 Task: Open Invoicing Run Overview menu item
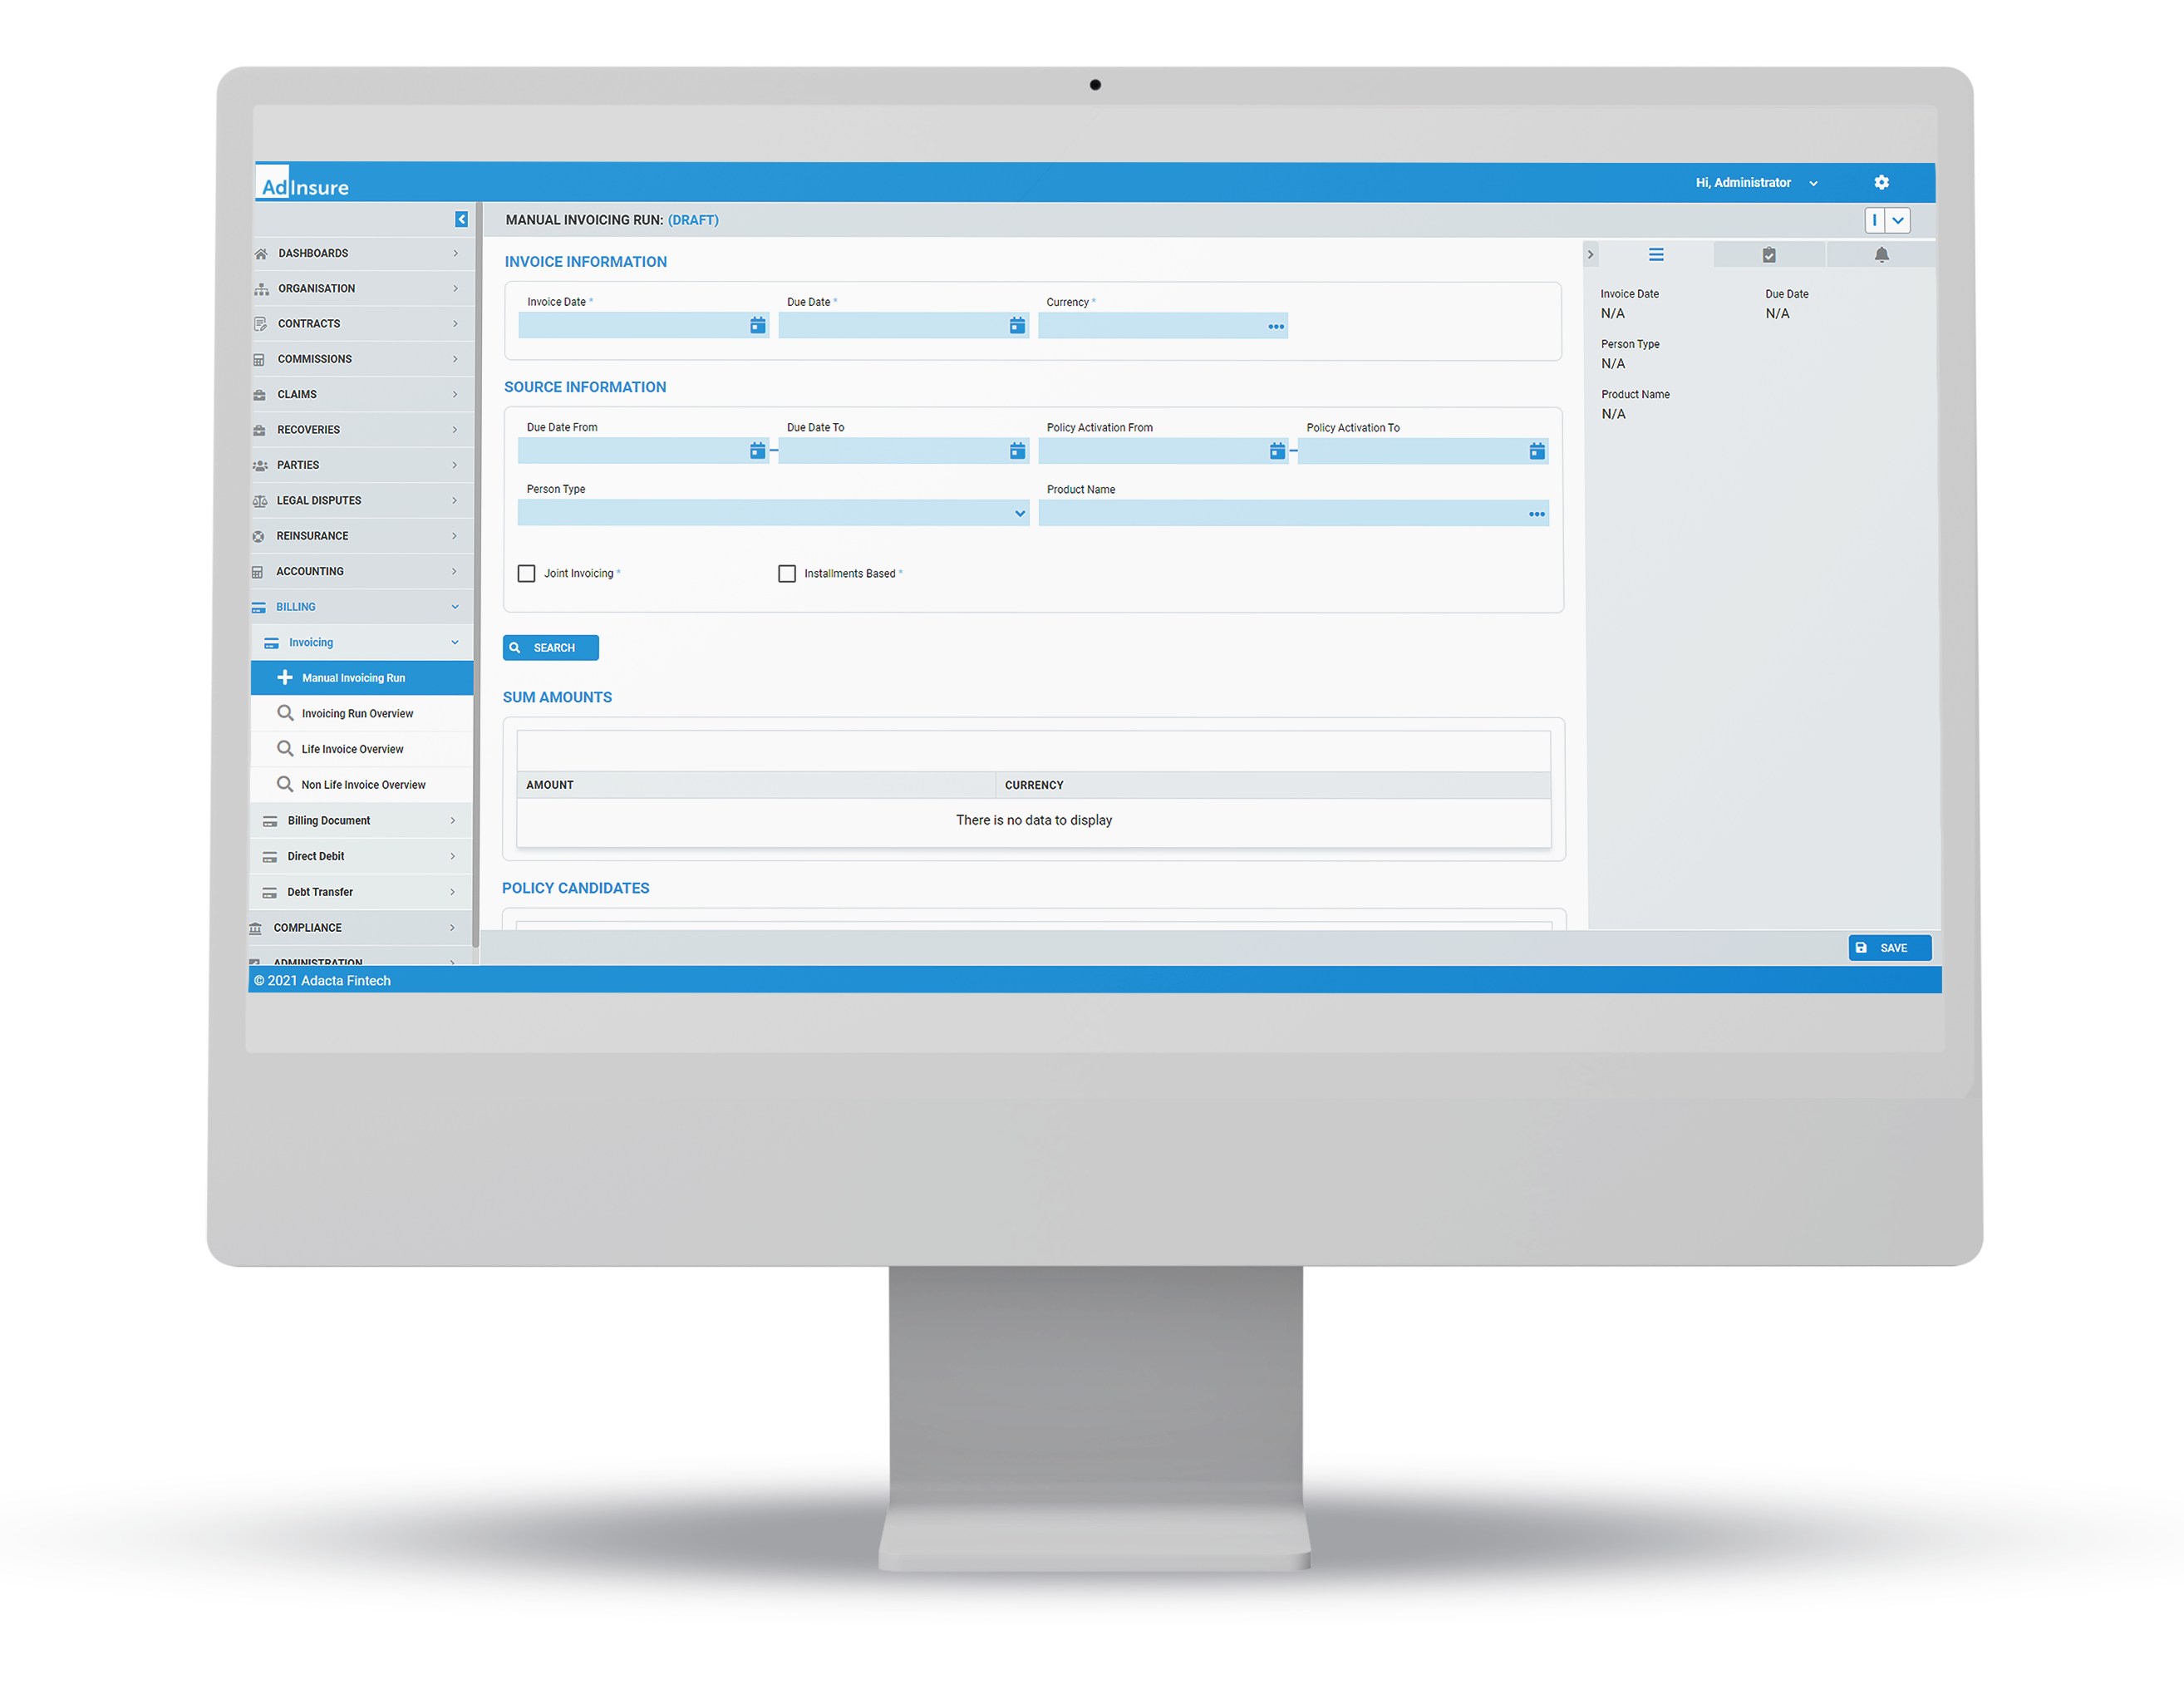click(358, 712)
